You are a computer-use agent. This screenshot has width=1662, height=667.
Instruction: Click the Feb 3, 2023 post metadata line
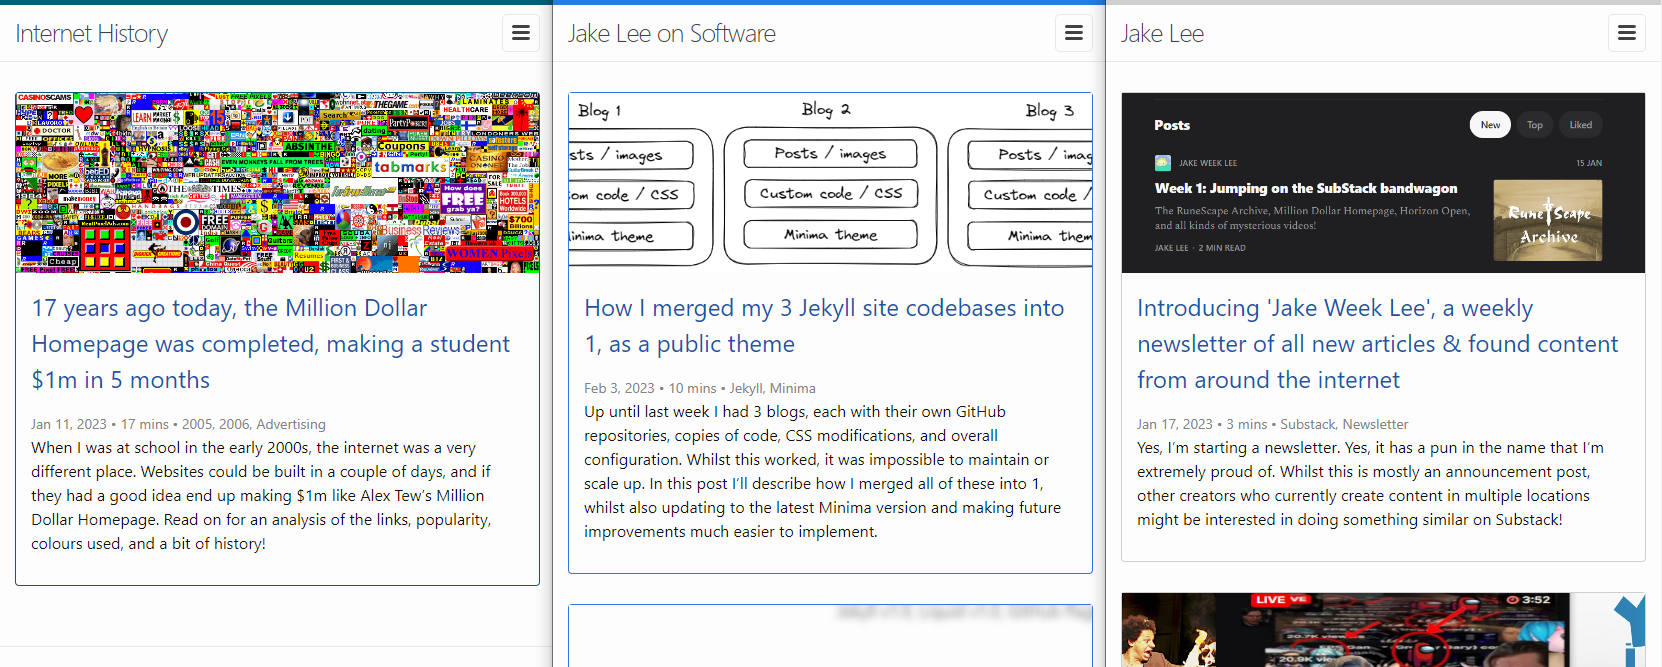coord(700,388)
